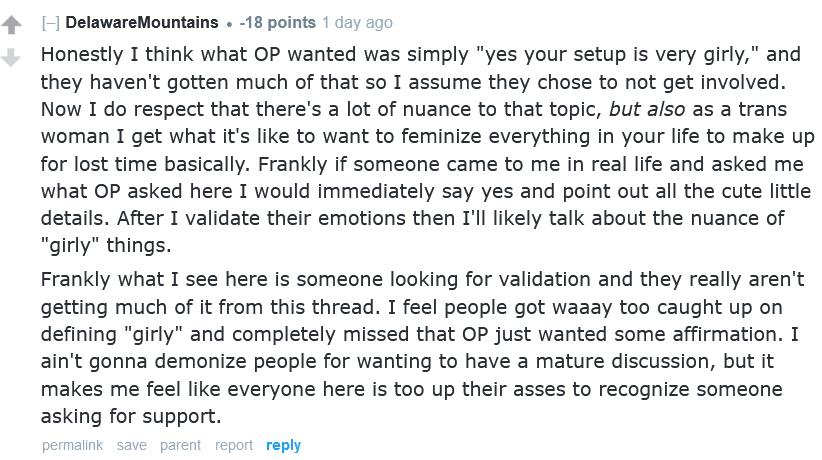Collapse the comment with the [–] toggle
This screenshot has height=460, width=822.
50,22
